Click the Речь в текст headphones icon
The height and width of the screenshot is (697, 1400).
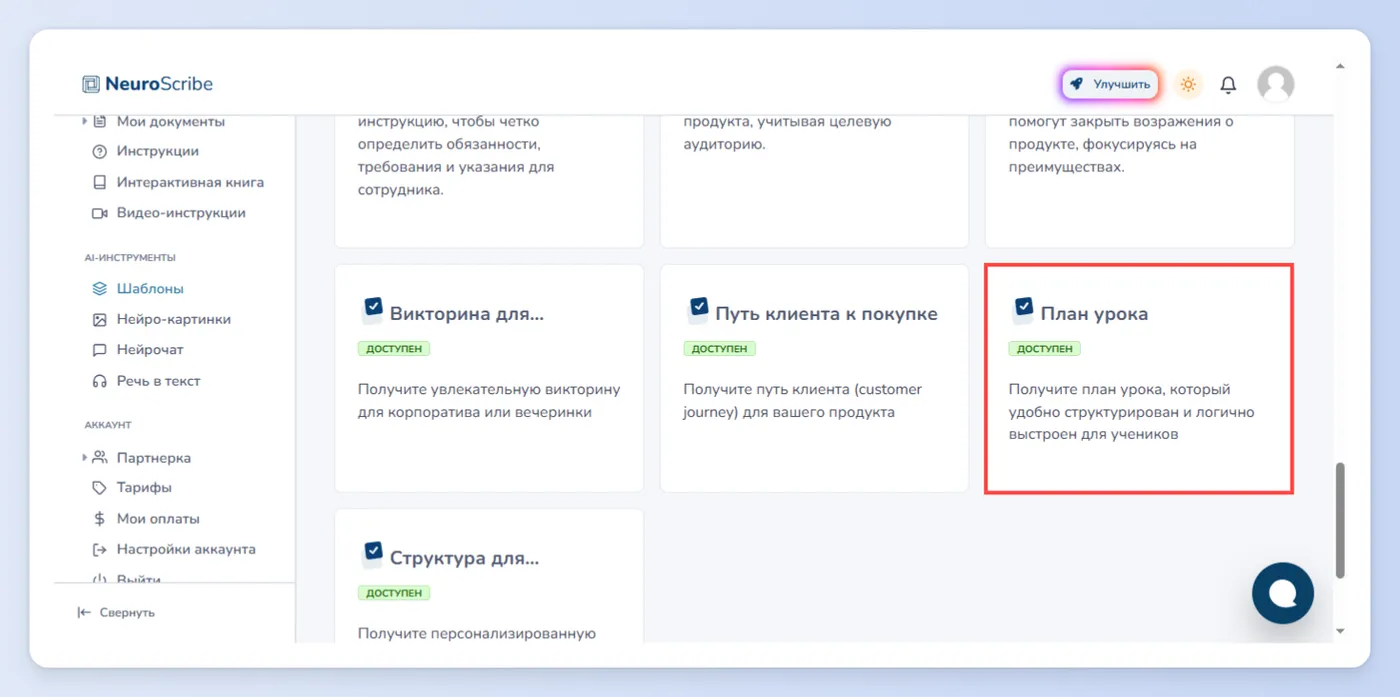coord(99,381)
